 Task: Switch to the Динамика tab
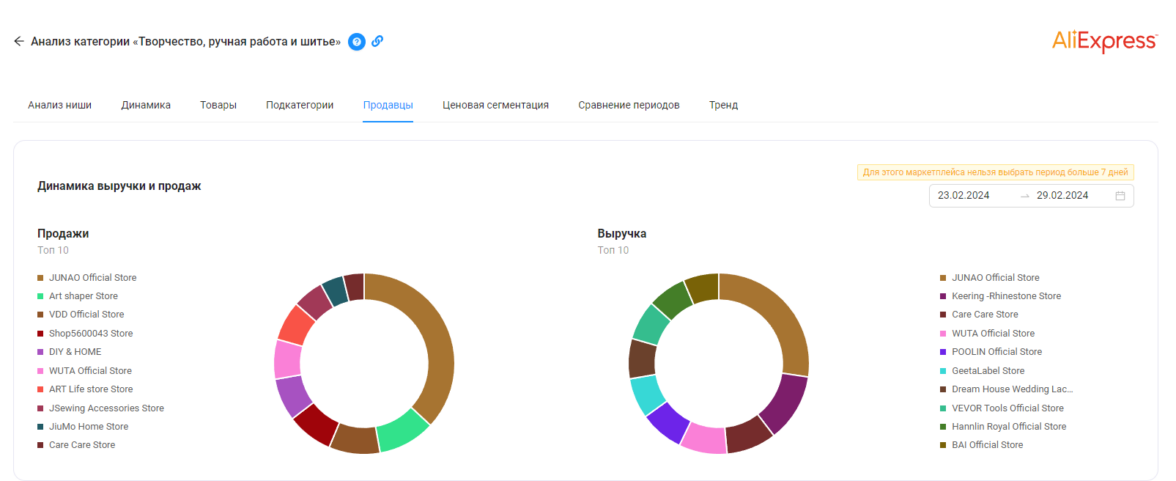click(146, 105)
